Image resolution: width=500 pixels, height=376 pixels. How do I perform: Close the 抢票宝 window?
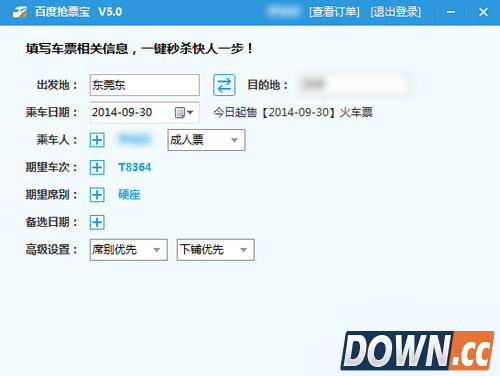point(483,12)
